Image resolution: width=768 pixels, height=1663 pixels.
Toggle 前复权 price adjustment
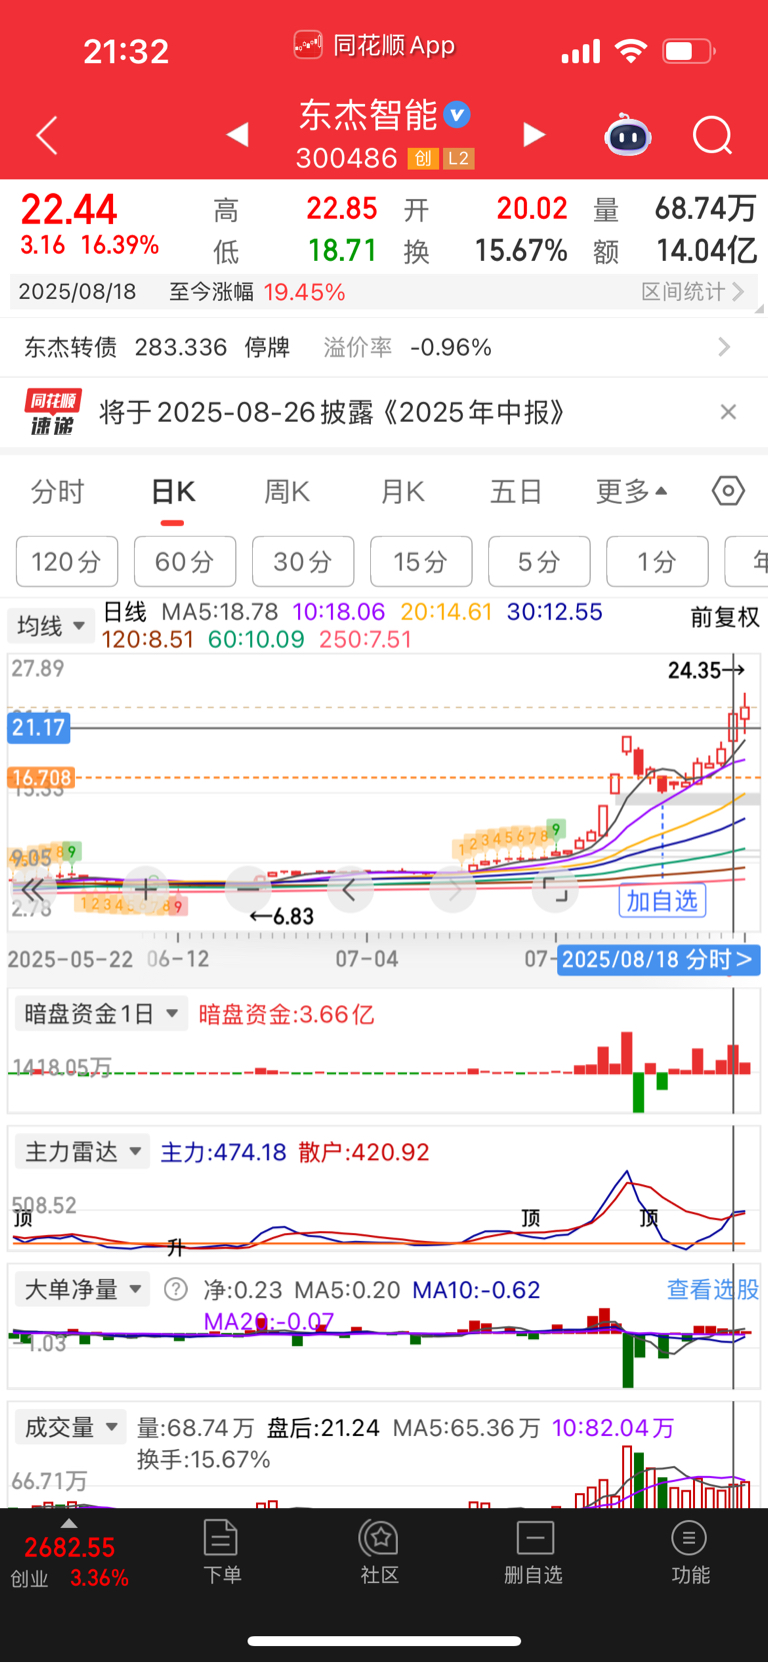(725, 617)
